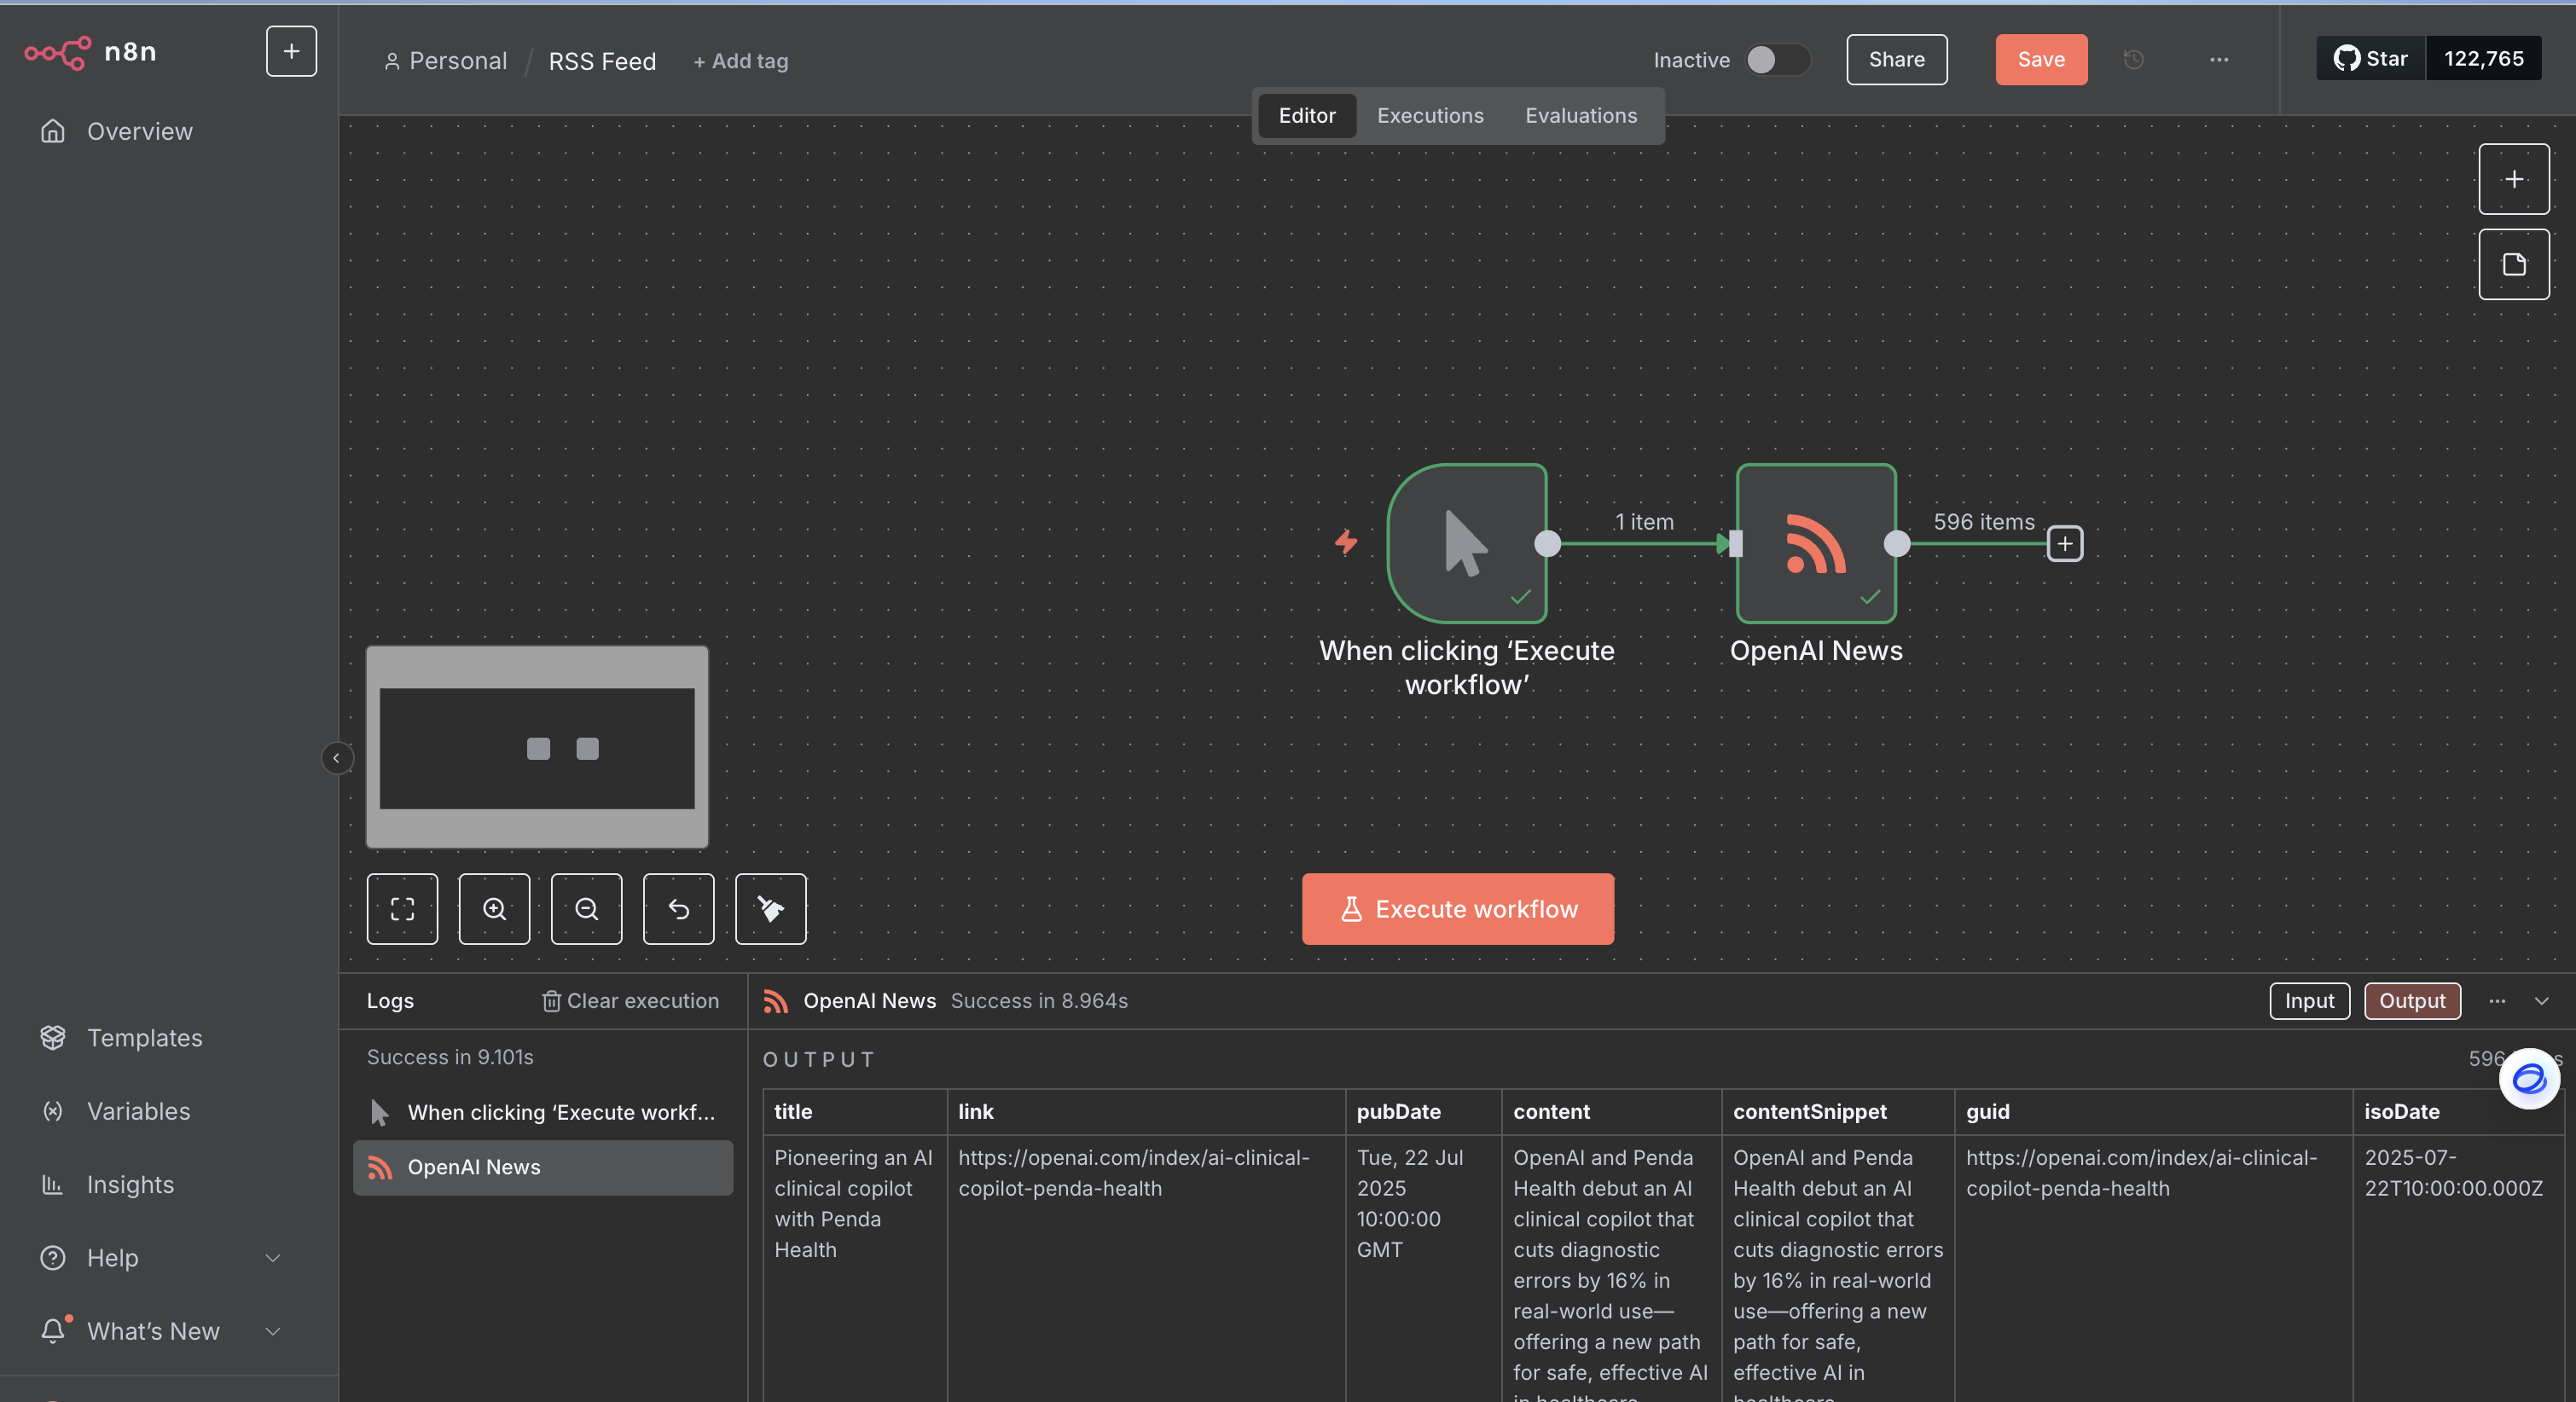Click the 122,765 star count

(x=2484, y=59)
